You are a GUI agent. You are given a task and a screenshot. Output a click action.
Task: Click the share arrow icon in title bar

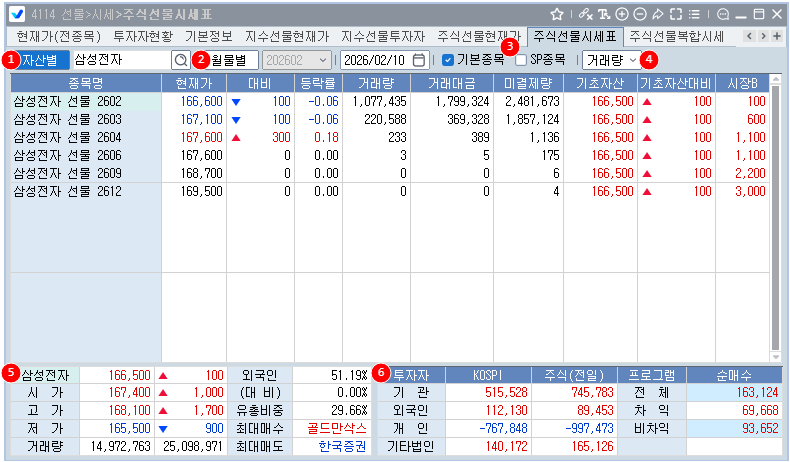658,14
